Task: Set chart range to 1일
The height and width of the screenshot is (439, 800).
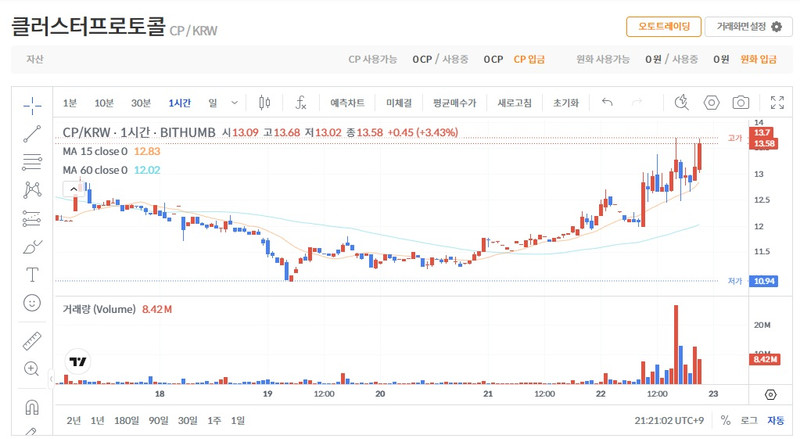Action: [238, 421]
